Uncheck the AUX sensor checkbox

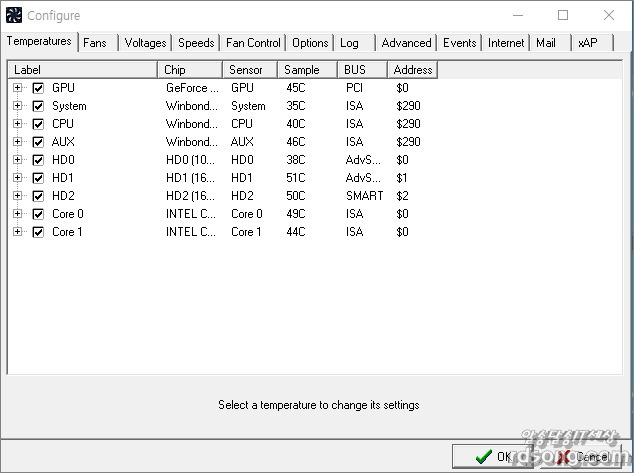38,142
